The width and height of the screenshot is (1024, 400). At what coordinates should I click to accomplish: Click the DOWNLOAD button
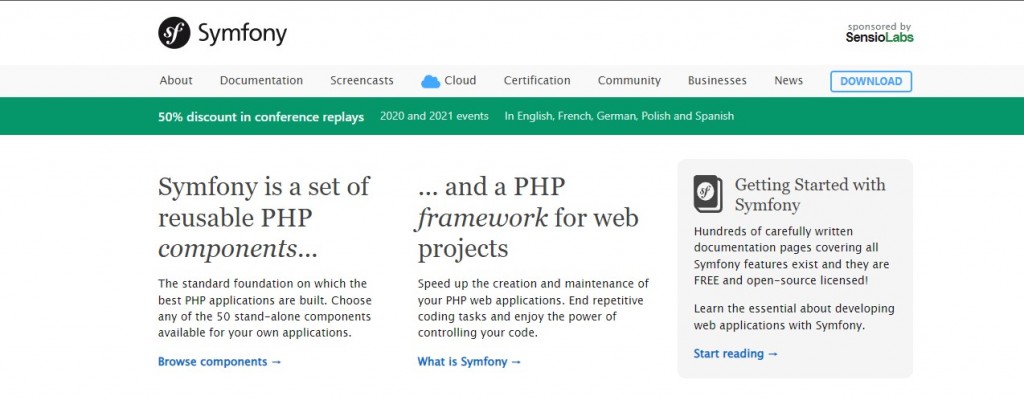871,81
